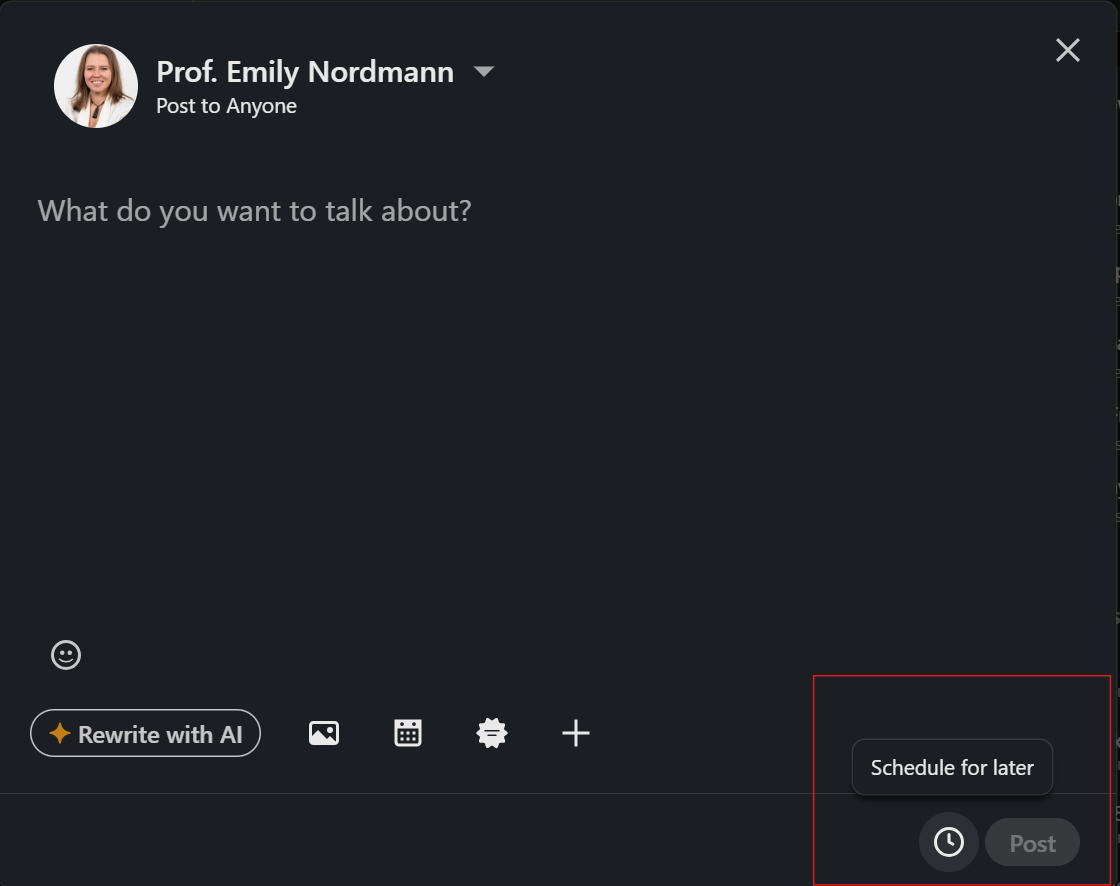
Task: Change audience via 'Post to Anyone'
Action: click(226, 106)
